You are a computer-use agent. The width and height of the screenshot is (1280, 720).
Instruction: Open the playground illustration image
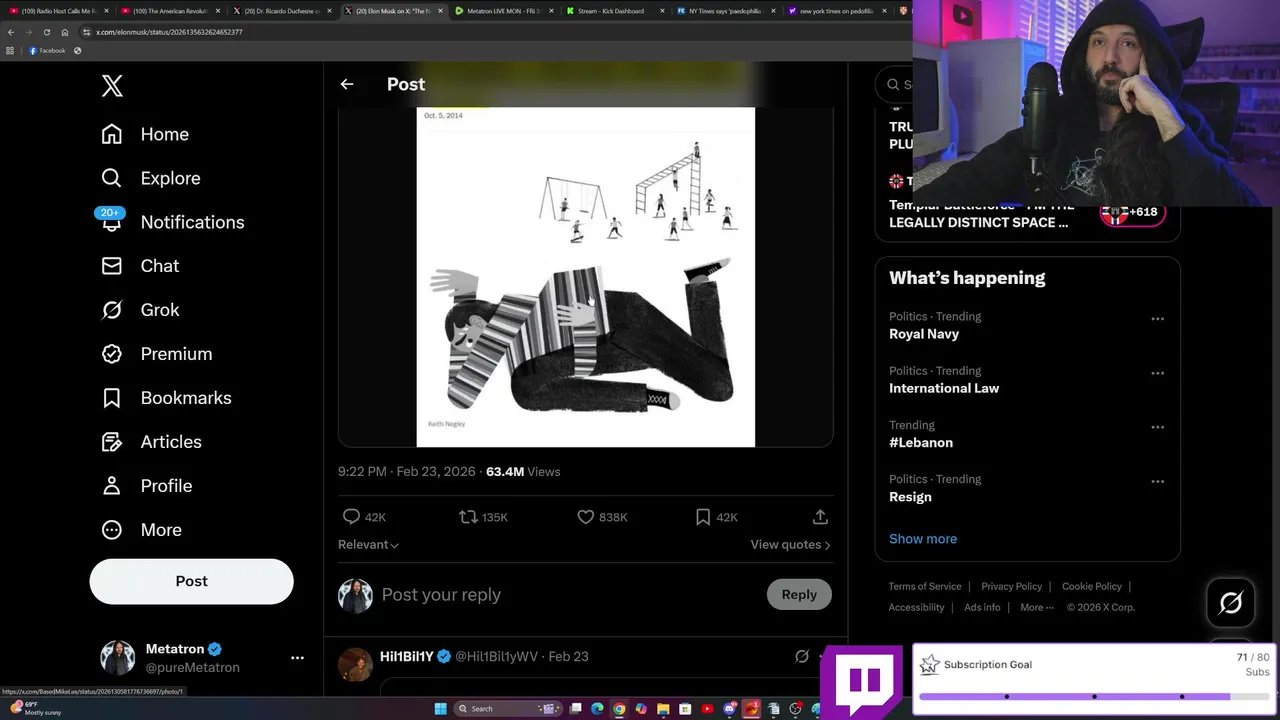coord(585,277)
